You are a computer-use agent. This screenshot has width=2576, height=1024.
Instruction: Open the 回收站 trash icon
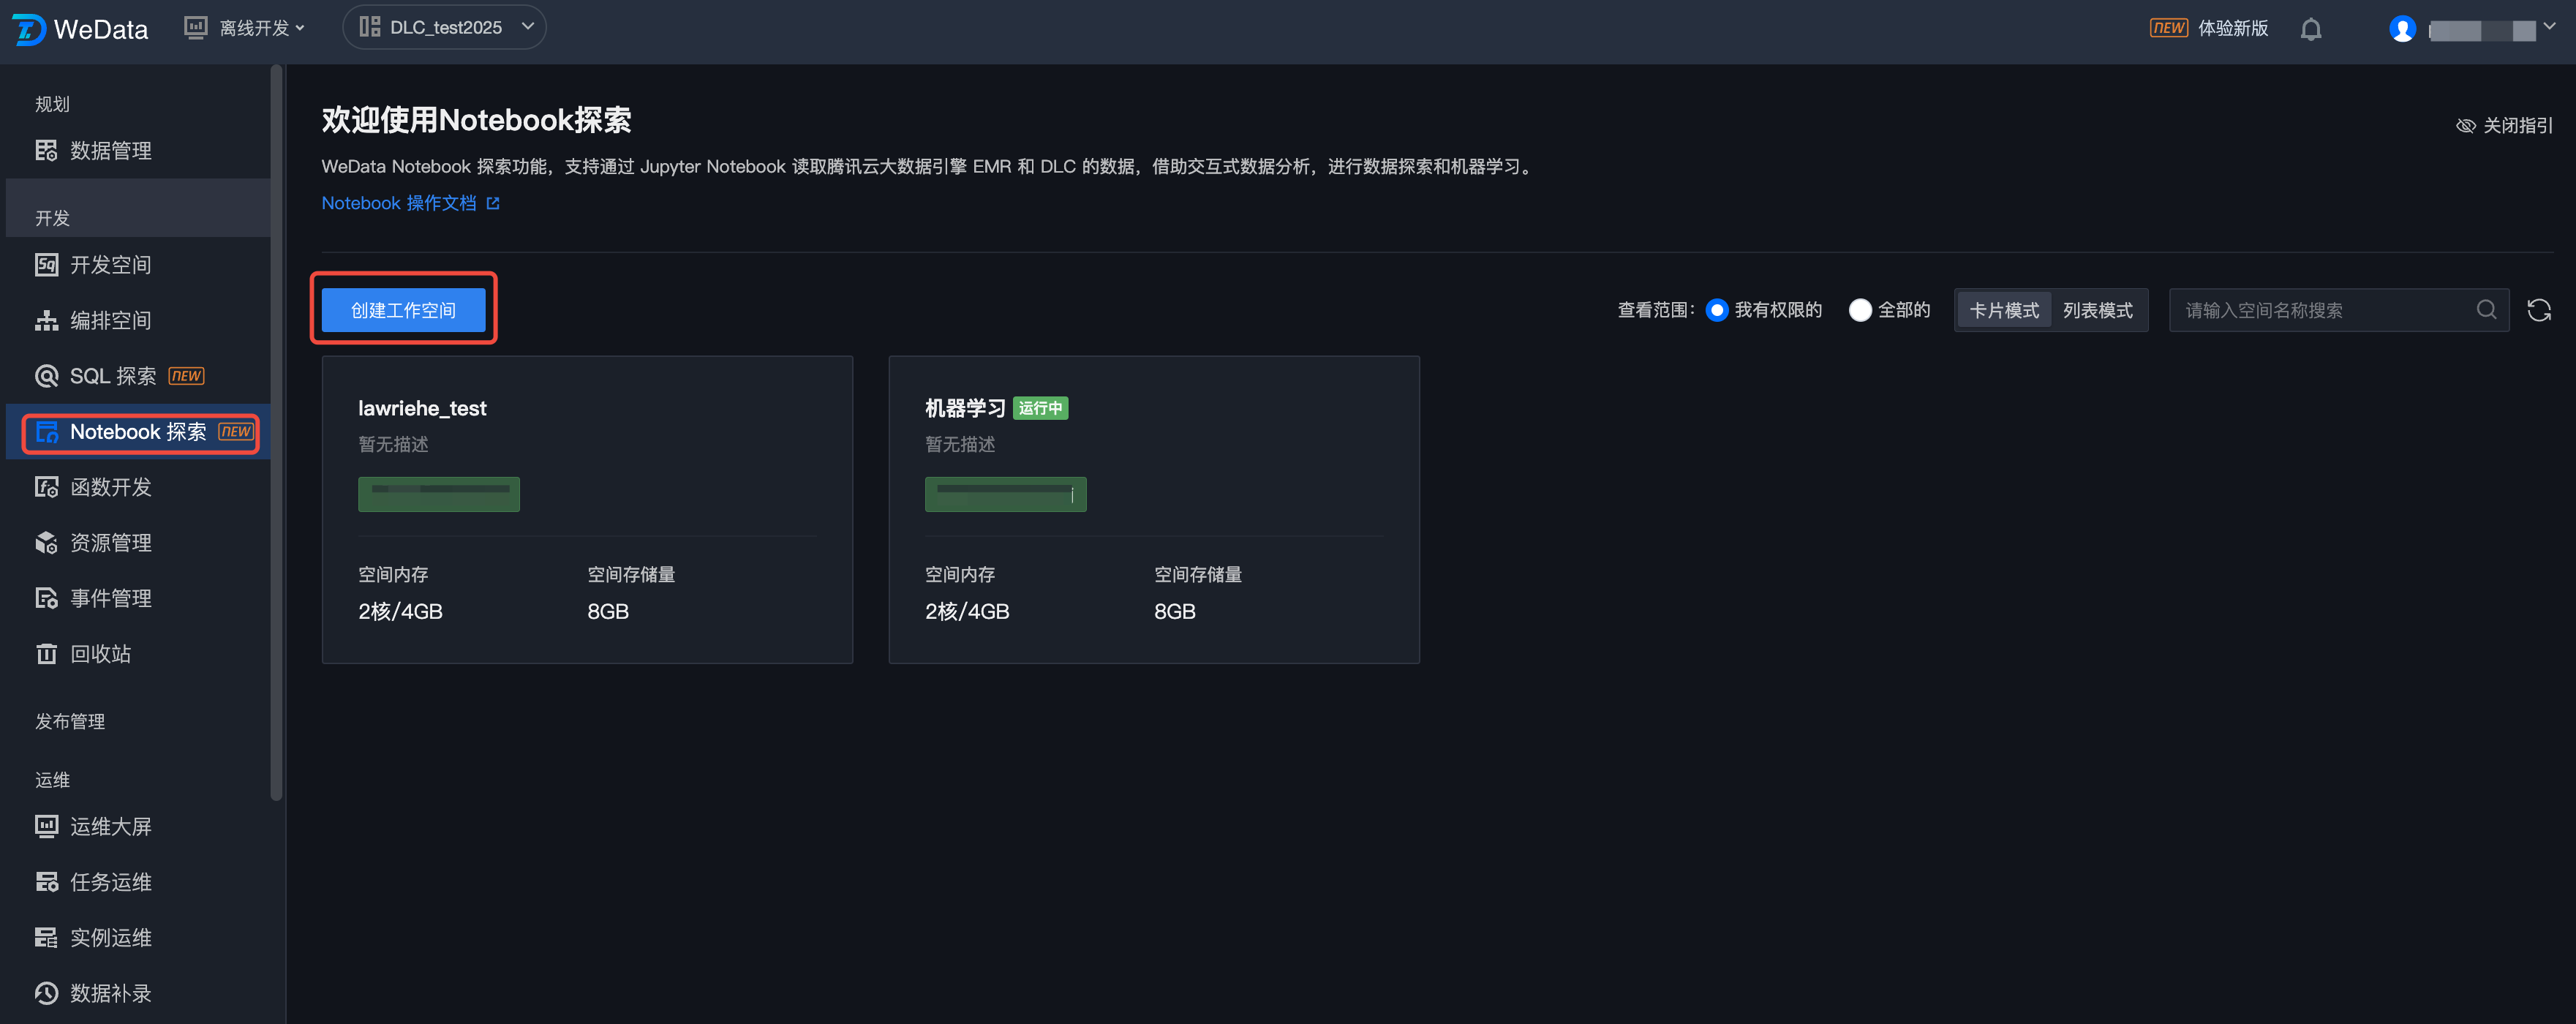tap(46, 654)
